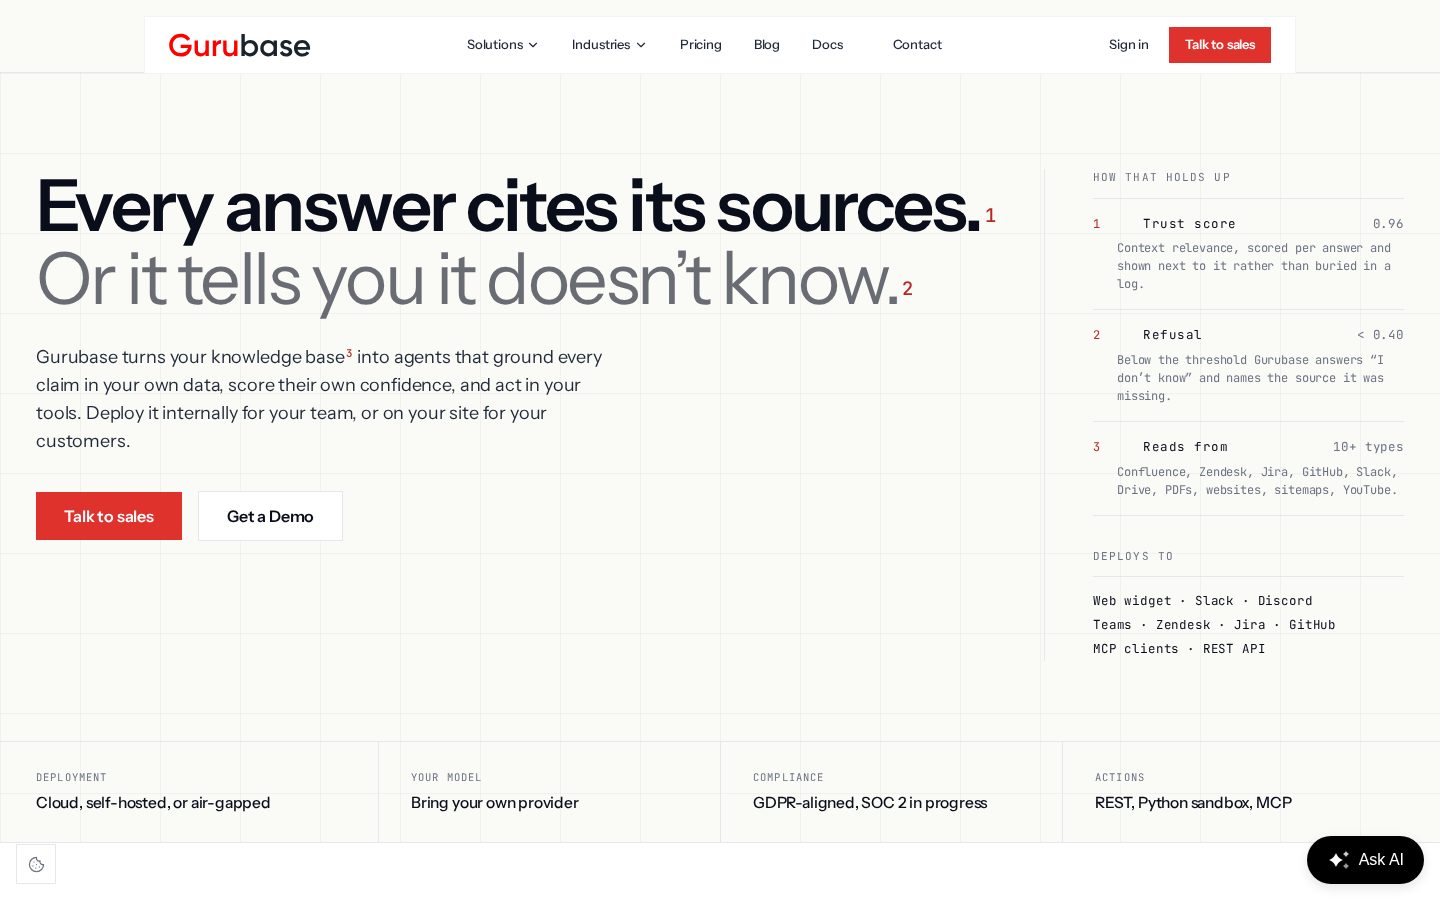1440x900 pixels.
Task: Click "REST API" in the deploys list
Action: [x=1234, y=649]
